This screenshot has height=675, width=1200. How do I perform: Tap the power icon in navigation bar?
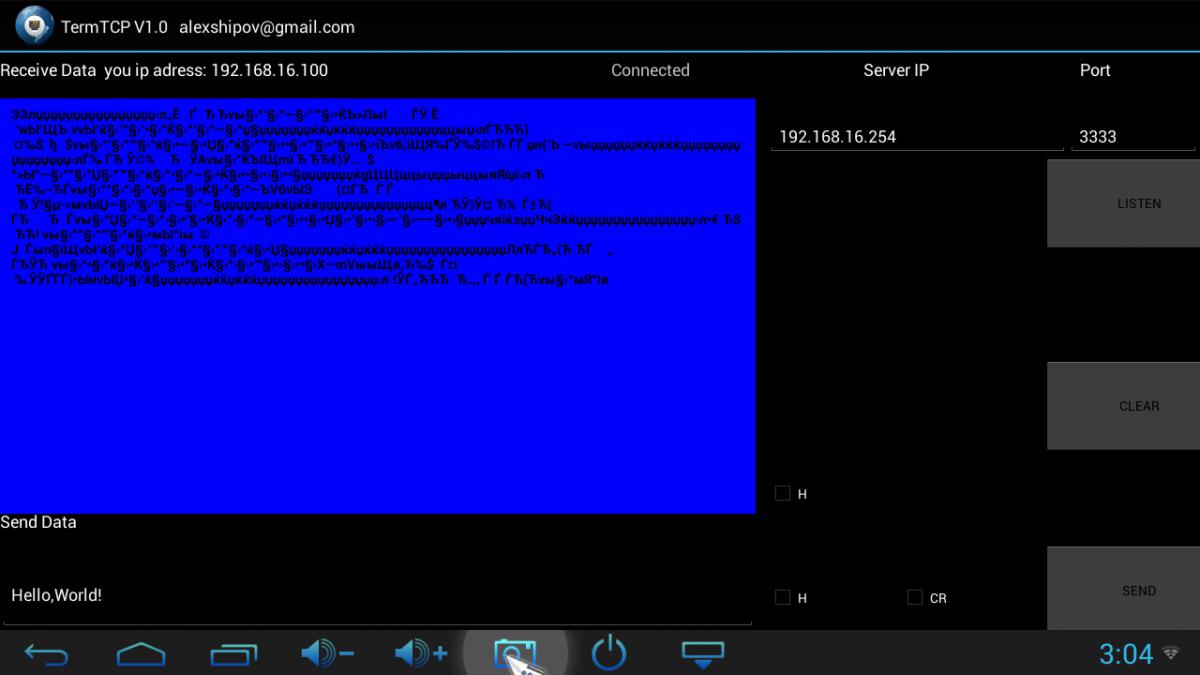click(x=608, y=654)
